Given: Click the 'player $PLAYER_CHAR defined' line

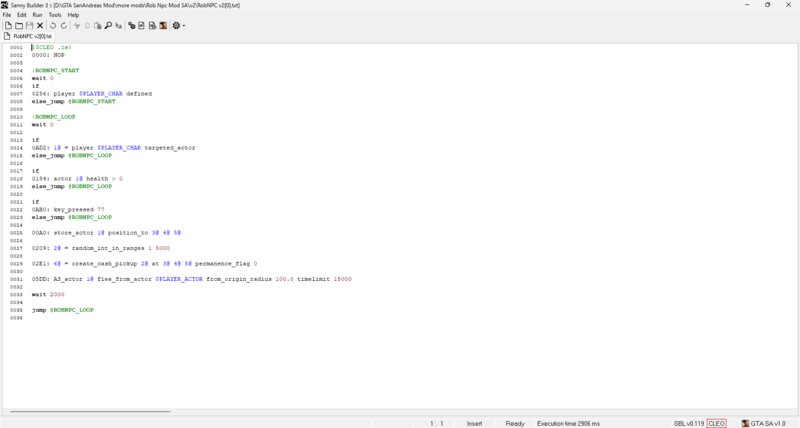Looking at the screenshot, I should point(92,94).
